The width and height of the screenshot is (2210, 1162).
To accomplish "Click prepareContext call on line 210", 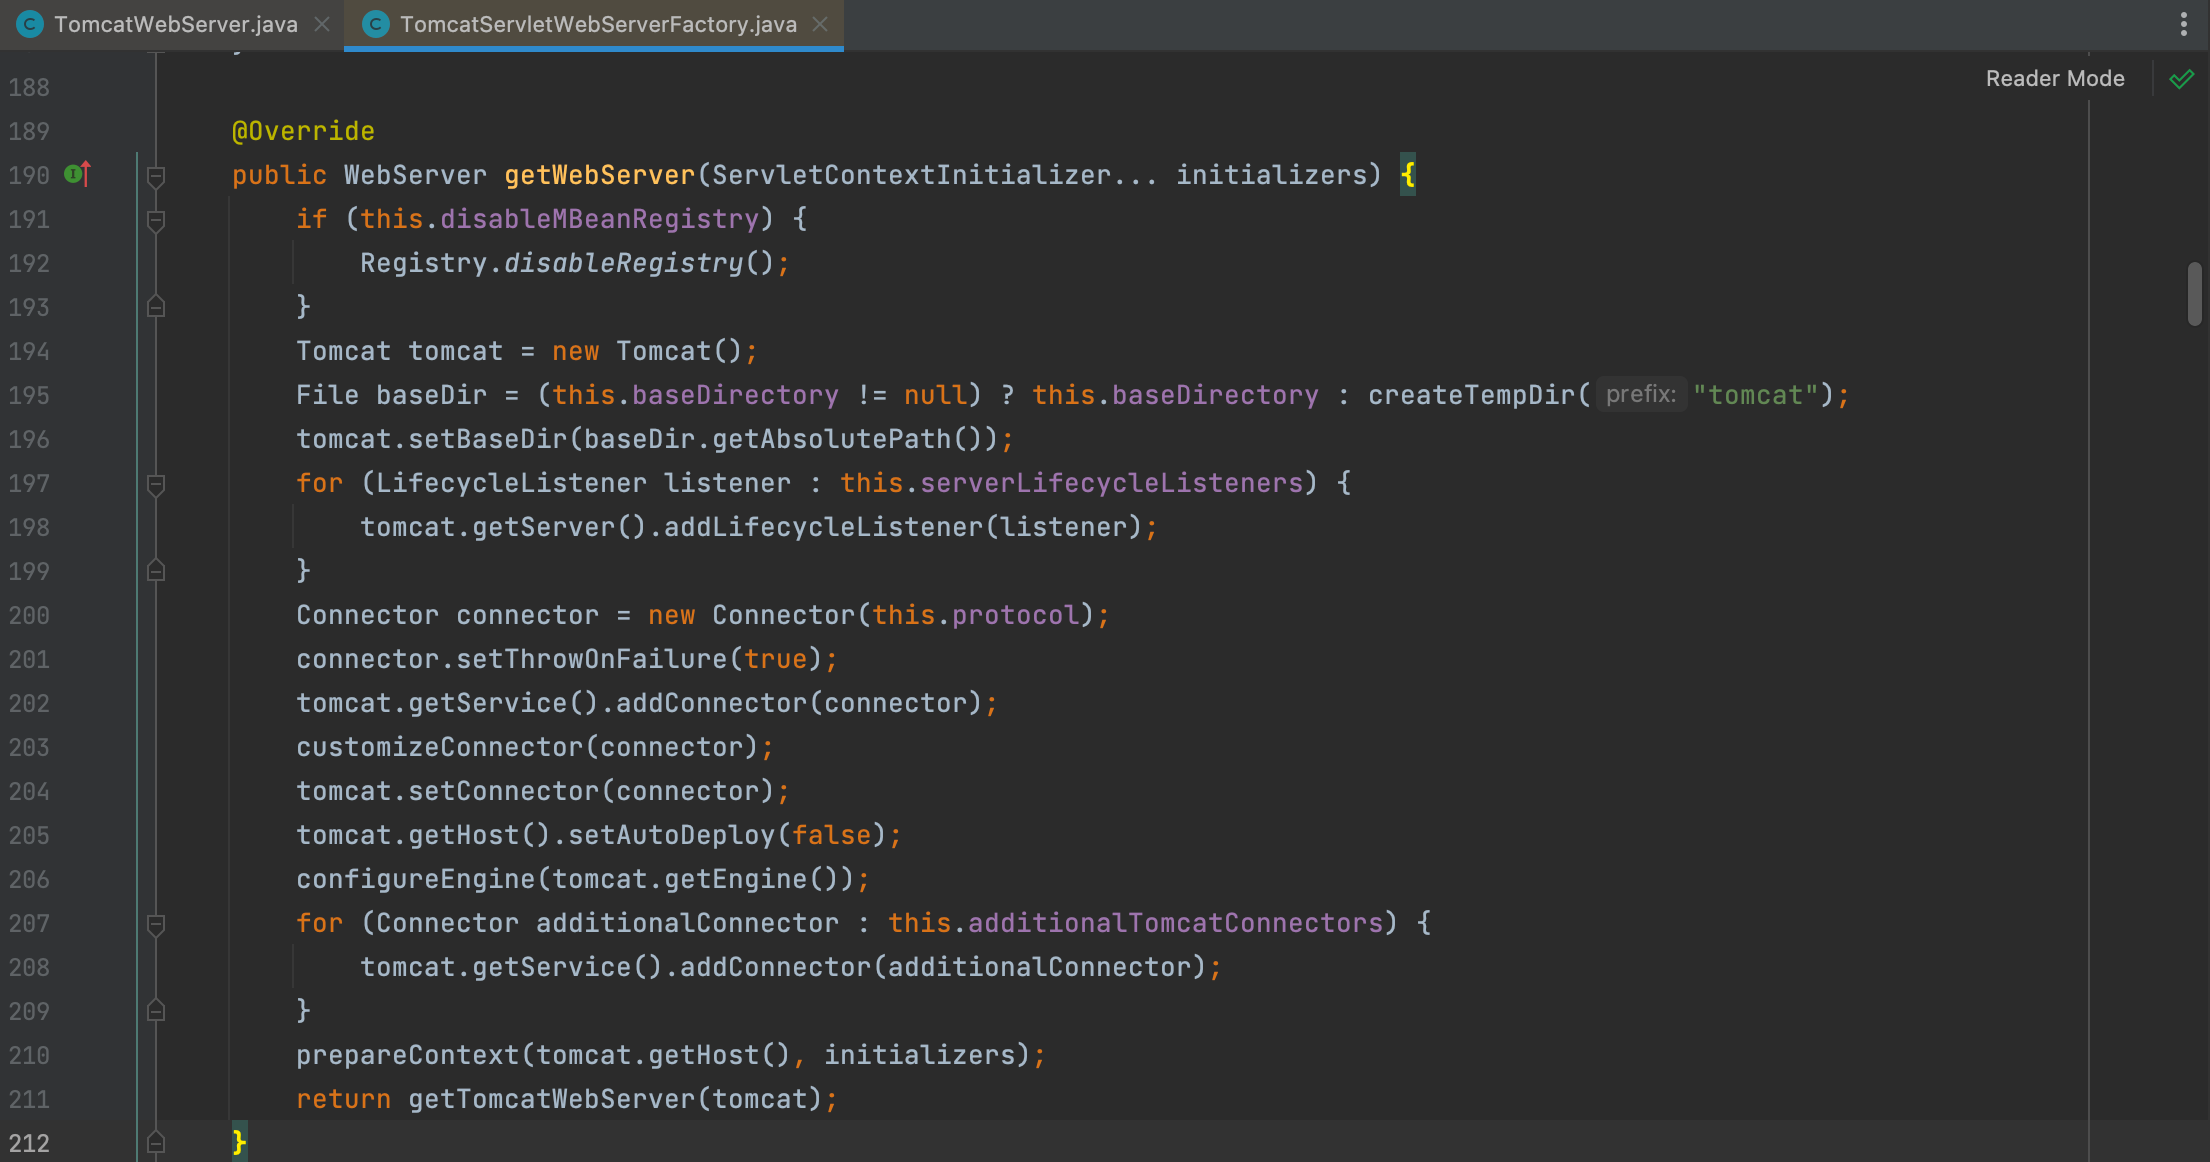I will pos(408,1055).
